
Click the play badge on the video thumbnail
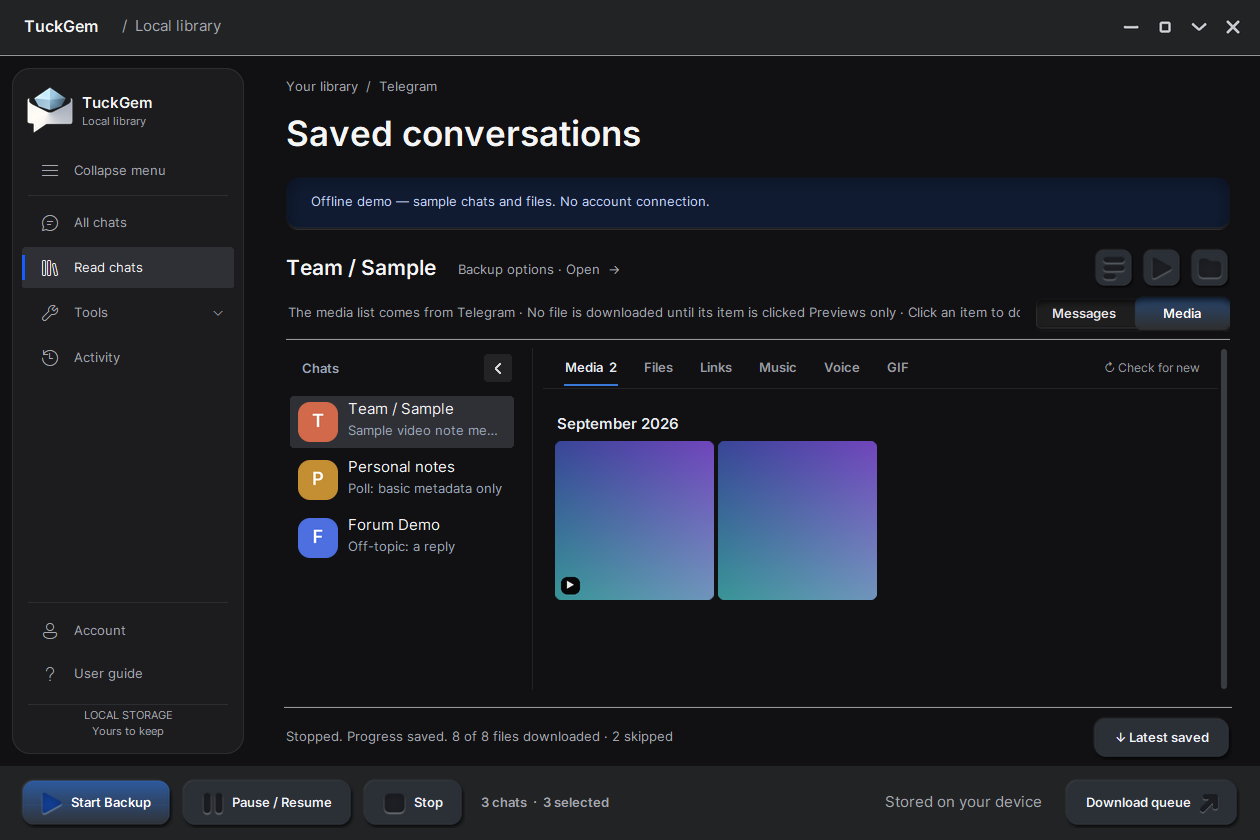tap(570, 586)
